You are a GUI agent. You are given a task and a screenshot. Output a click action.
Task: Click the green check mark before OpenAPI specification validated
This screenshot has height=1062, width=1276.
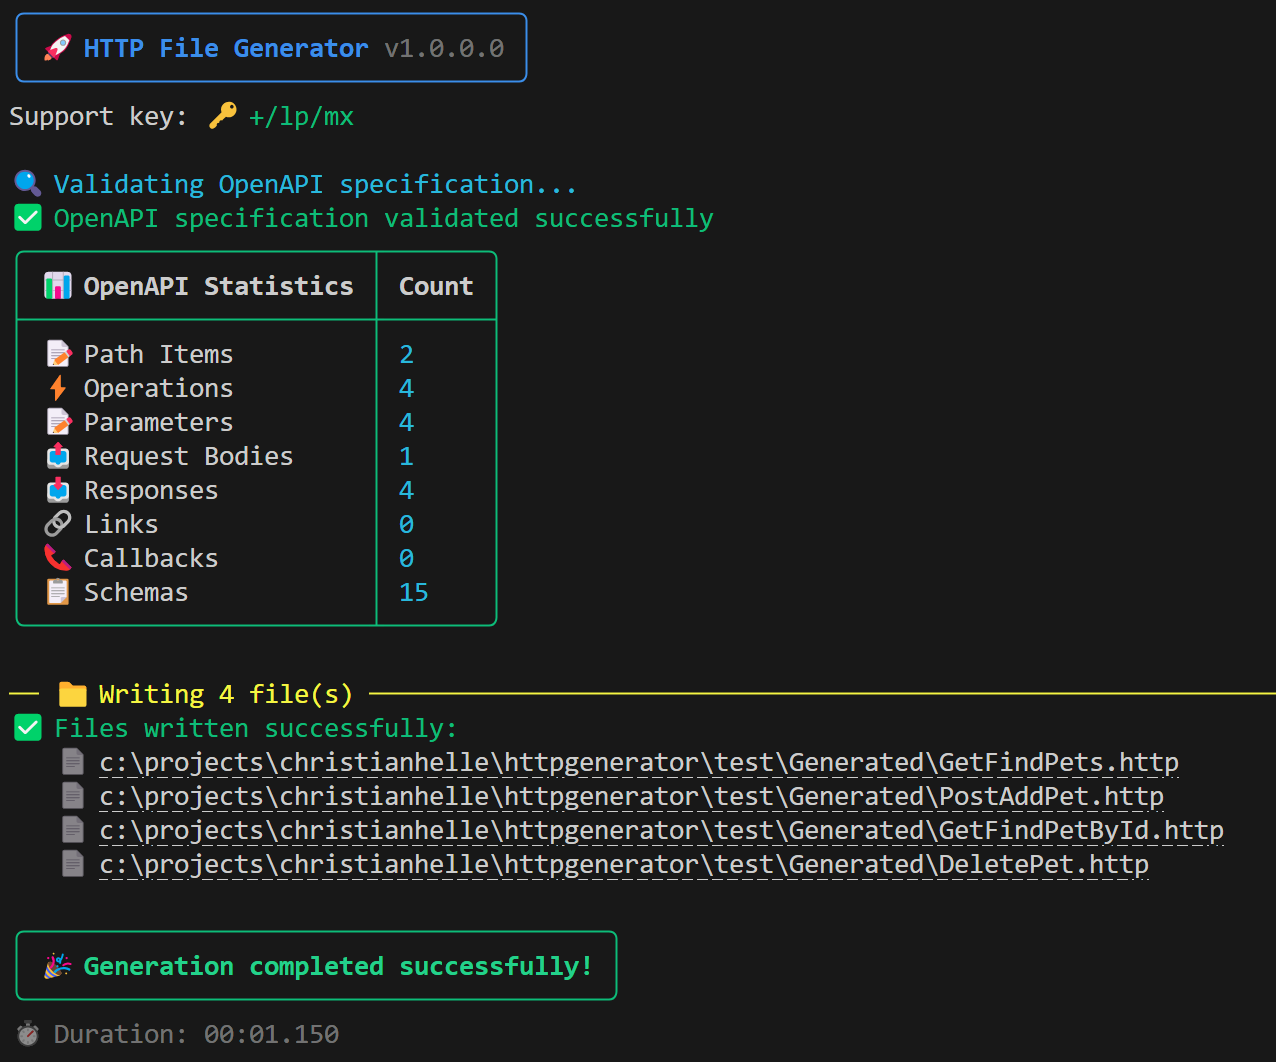pyautogui.click(x=28, y=218)
